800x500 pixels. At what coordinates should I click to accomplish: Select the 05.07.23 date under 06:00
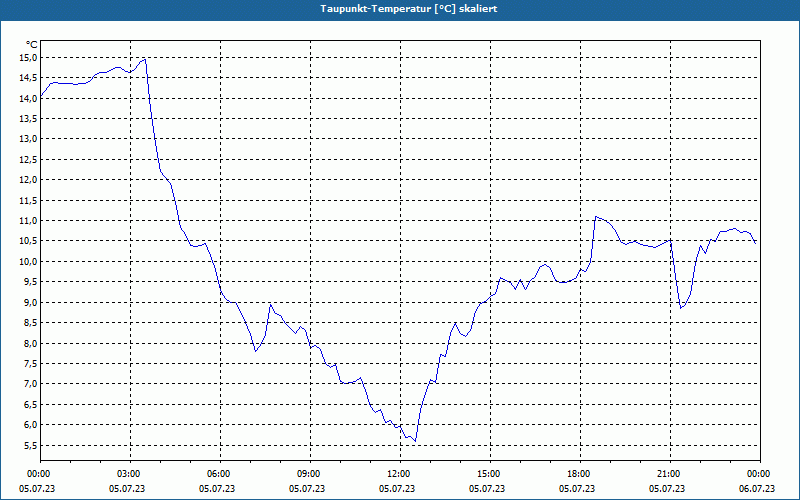point(217,489)
